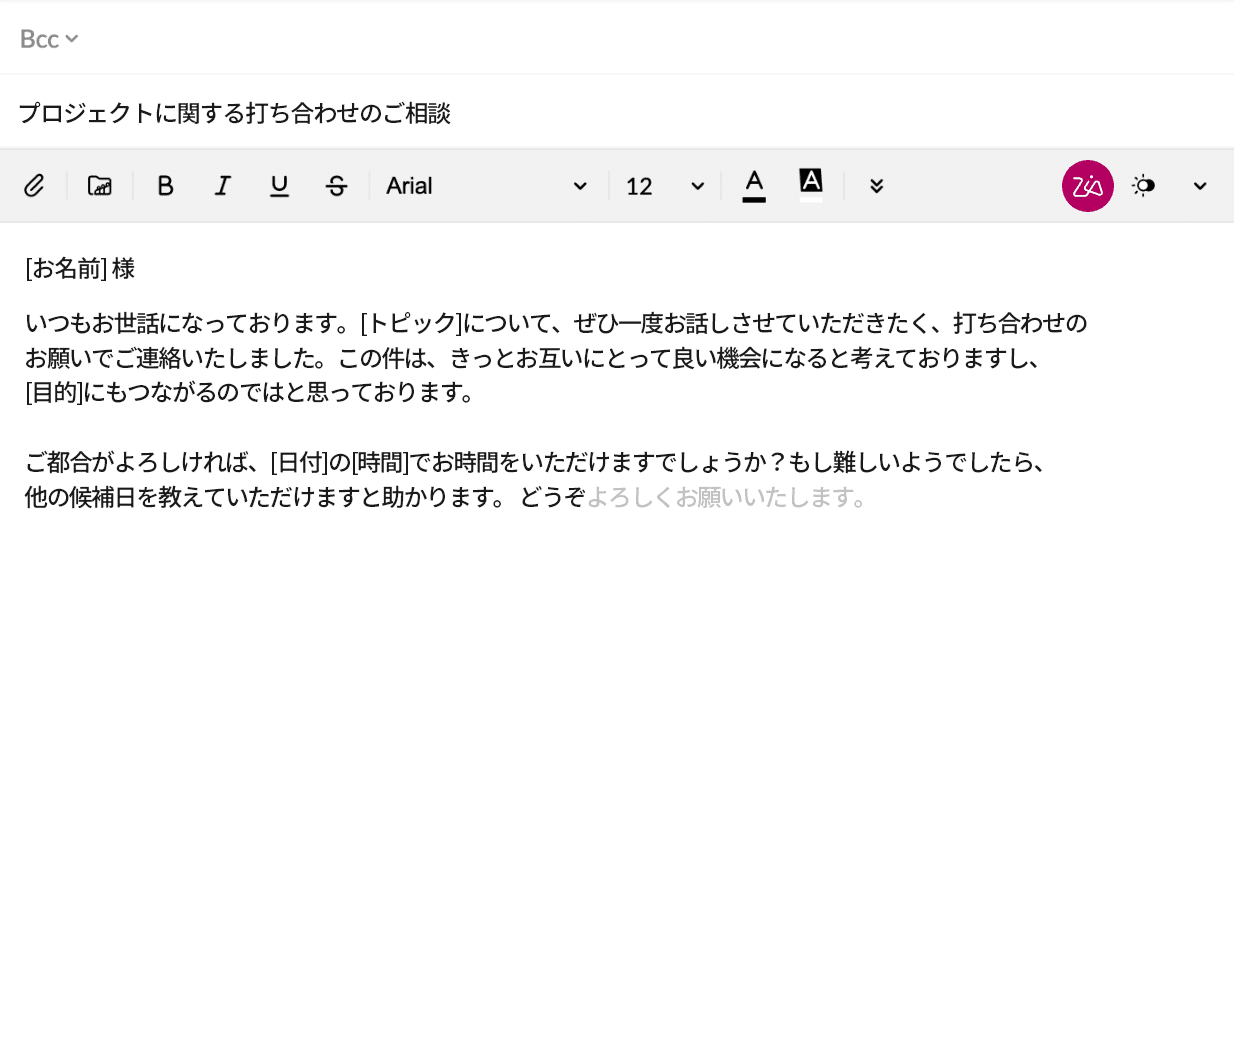Pick a font text color

[754, 186]
